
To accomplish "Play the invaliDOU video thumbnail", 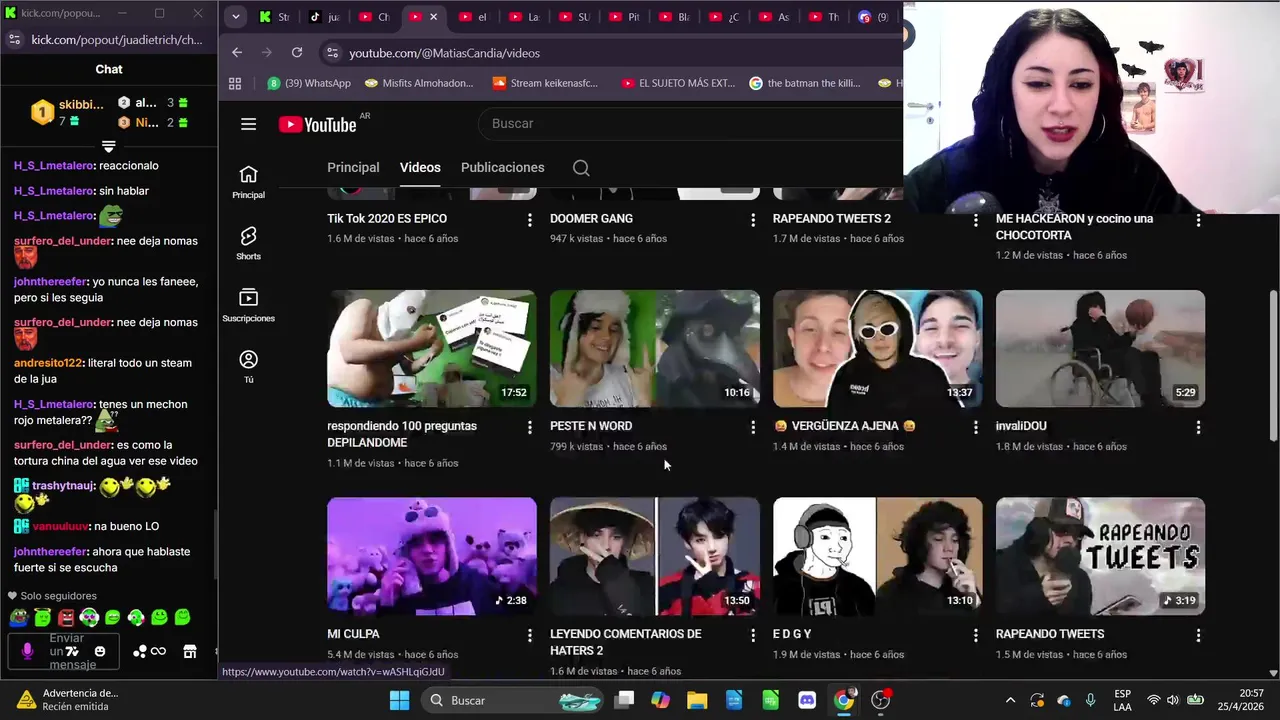I will (1100, 349).
